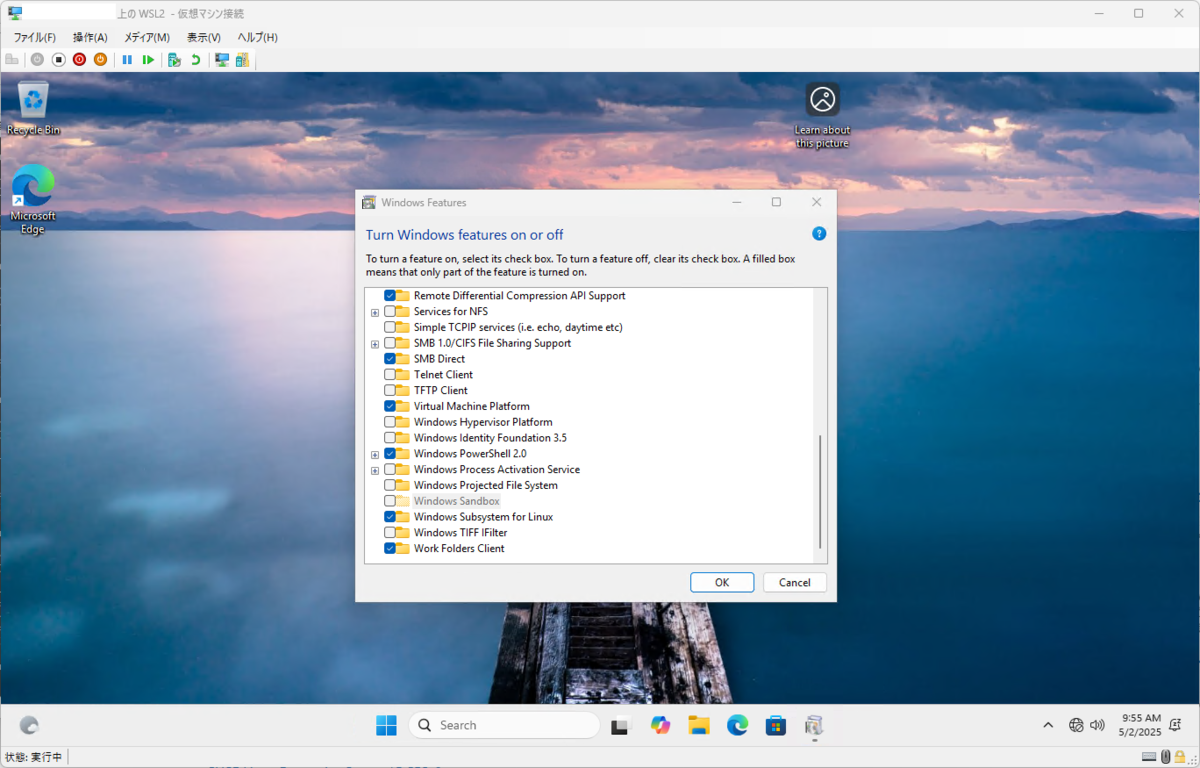Screen dimensions: 1200x768
Task: Expand the Windows PowerShell 2.0 node
Action: (x=375, y=454)
